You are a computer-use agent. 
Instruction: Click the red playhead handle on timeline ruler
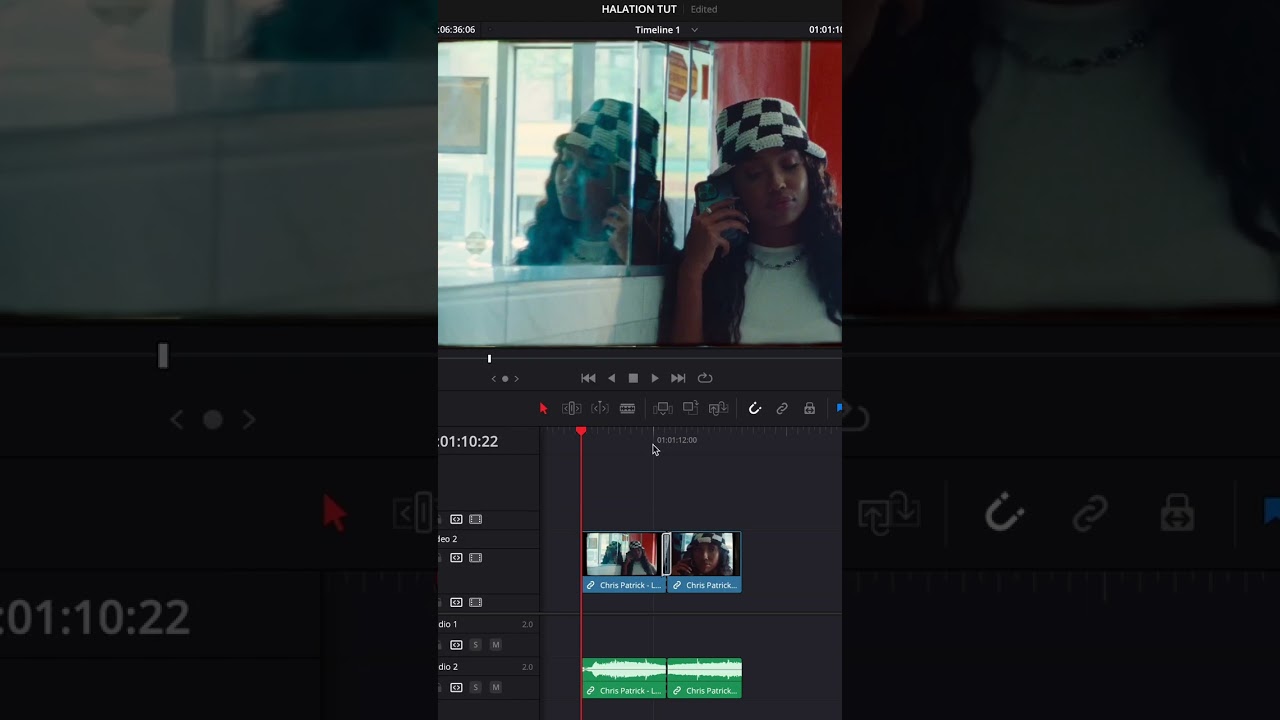[x=581, y=431]
